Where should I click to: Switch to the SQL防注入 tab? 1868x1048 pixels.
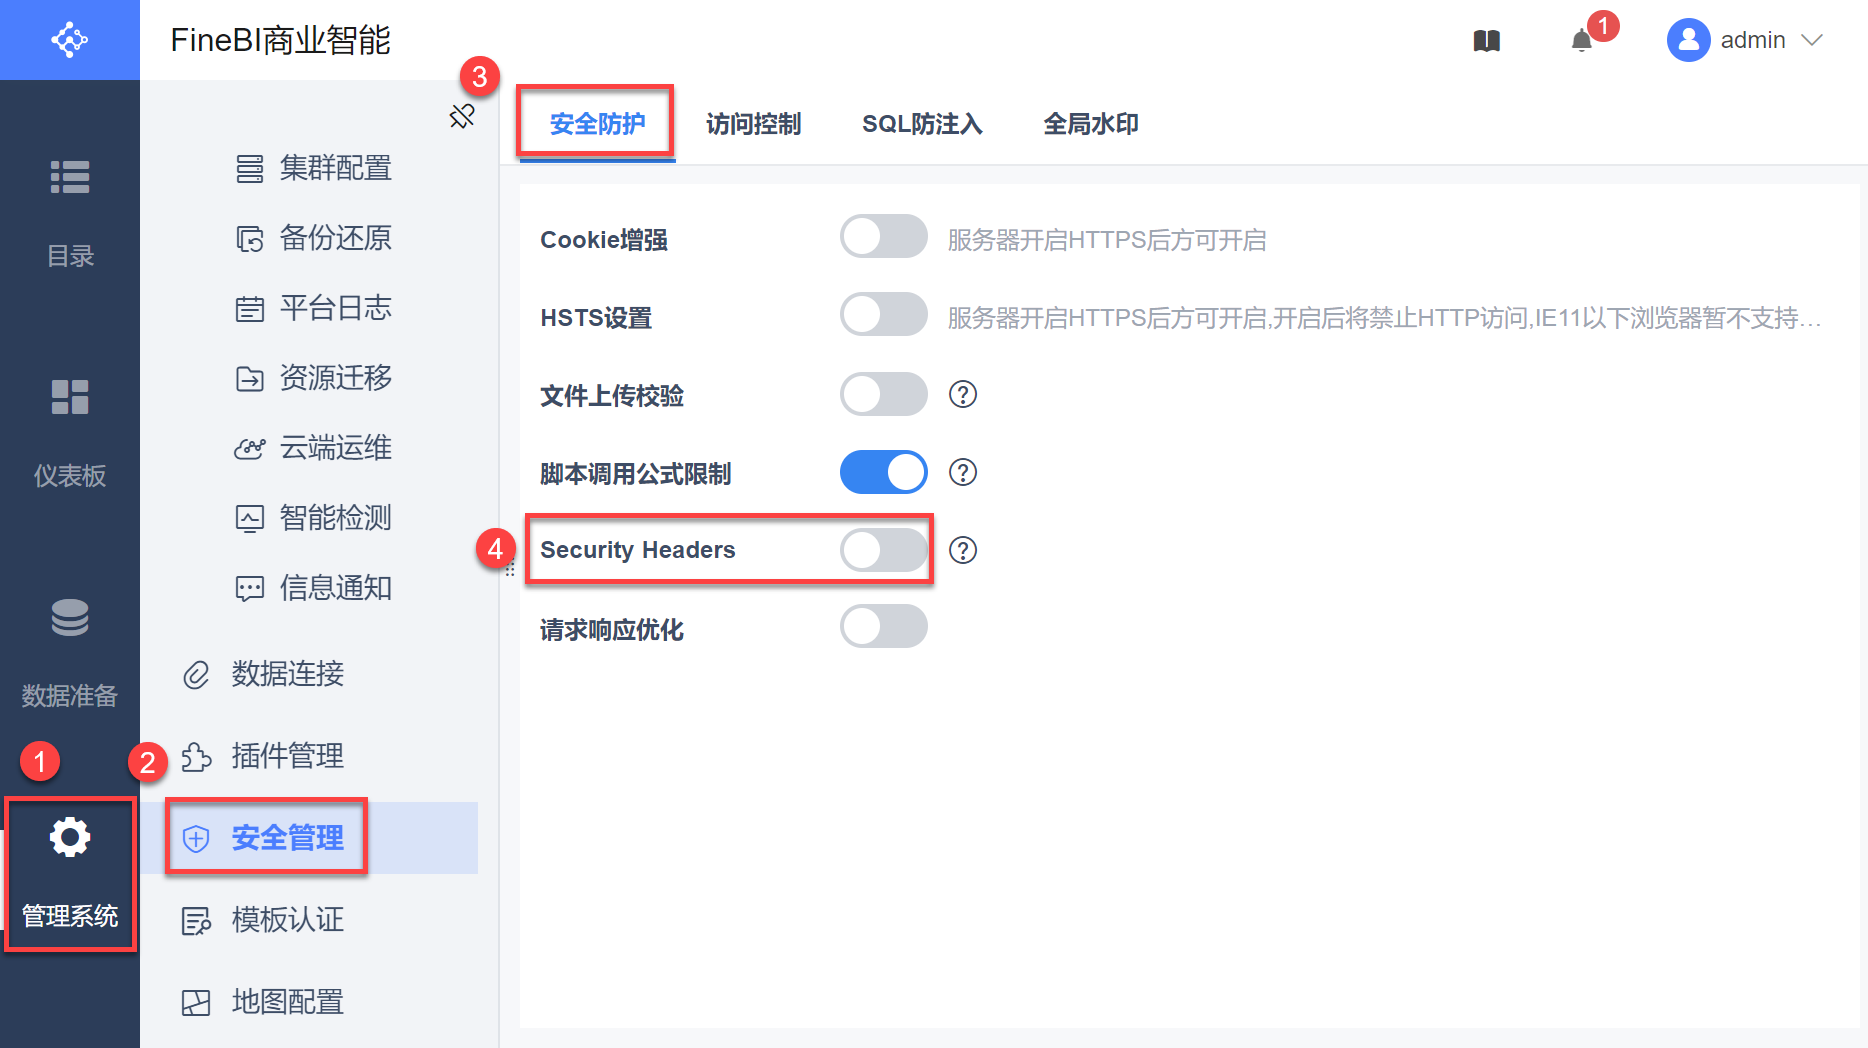click(922, 124)
